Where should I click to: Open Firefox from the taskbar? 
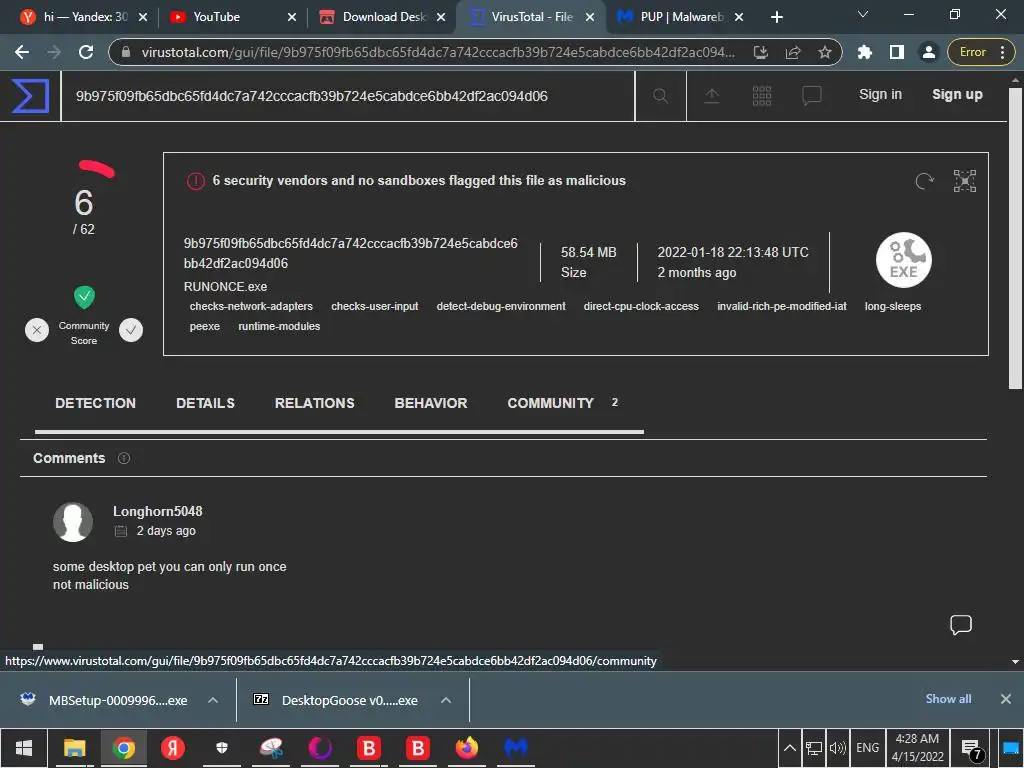[x=466, y=748]
